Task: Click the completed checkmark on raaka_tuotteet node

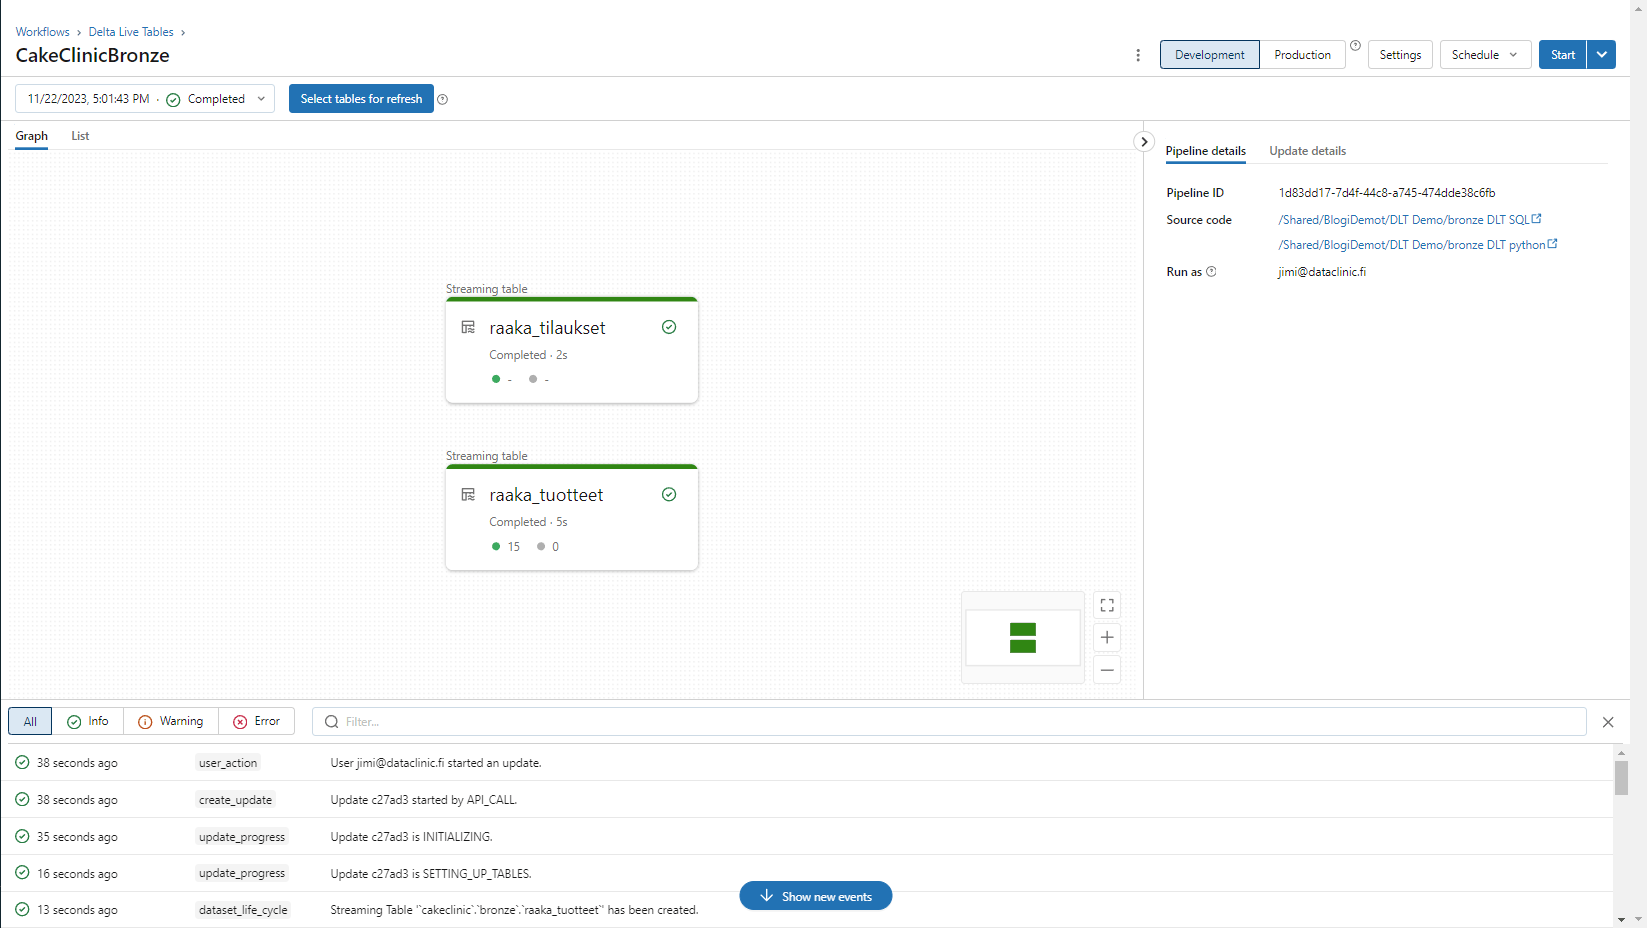Action: pos(668,494)
